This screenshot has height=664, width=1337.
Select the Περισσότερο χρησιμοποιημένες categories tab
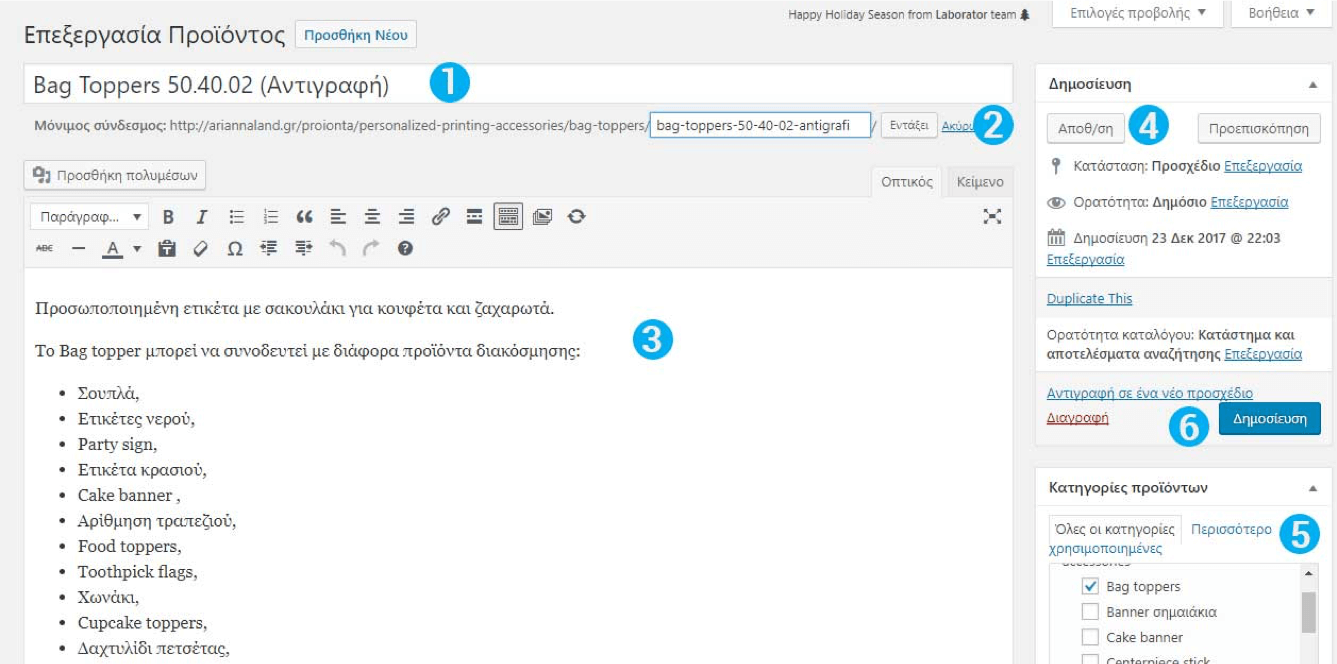pos(1230,529)
